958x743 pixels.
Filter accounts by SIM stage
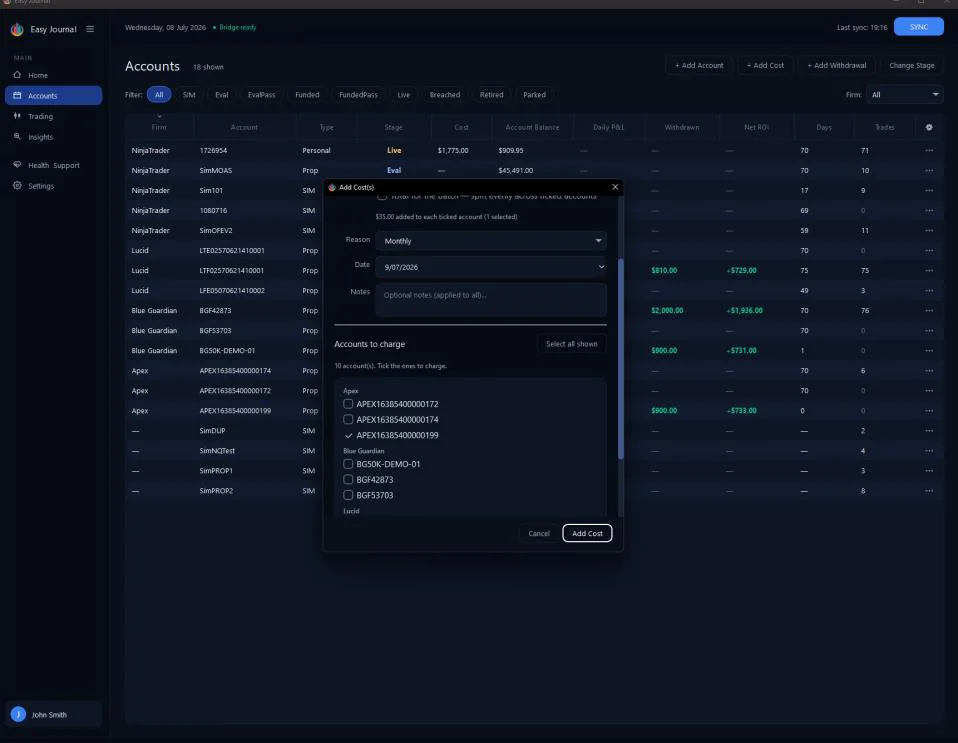pyautogui.click(x=189, y=95)
